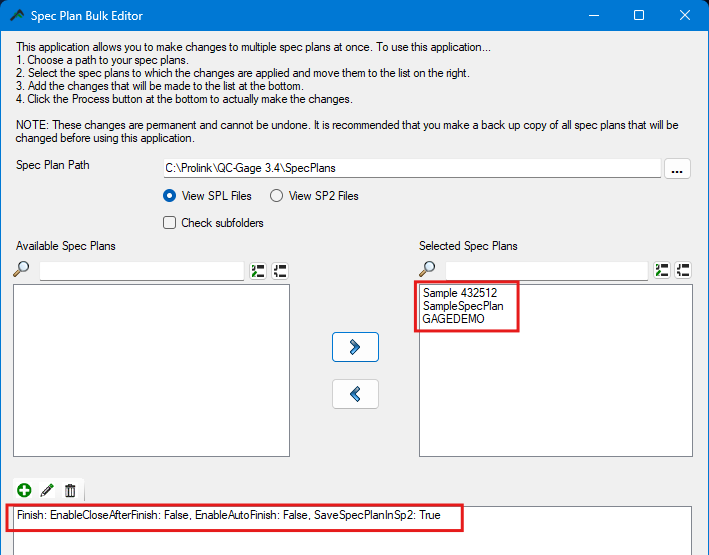Click in the Spec Plan Path field
709x555 pixels.
pyautogui.click(x=410, y=168)
